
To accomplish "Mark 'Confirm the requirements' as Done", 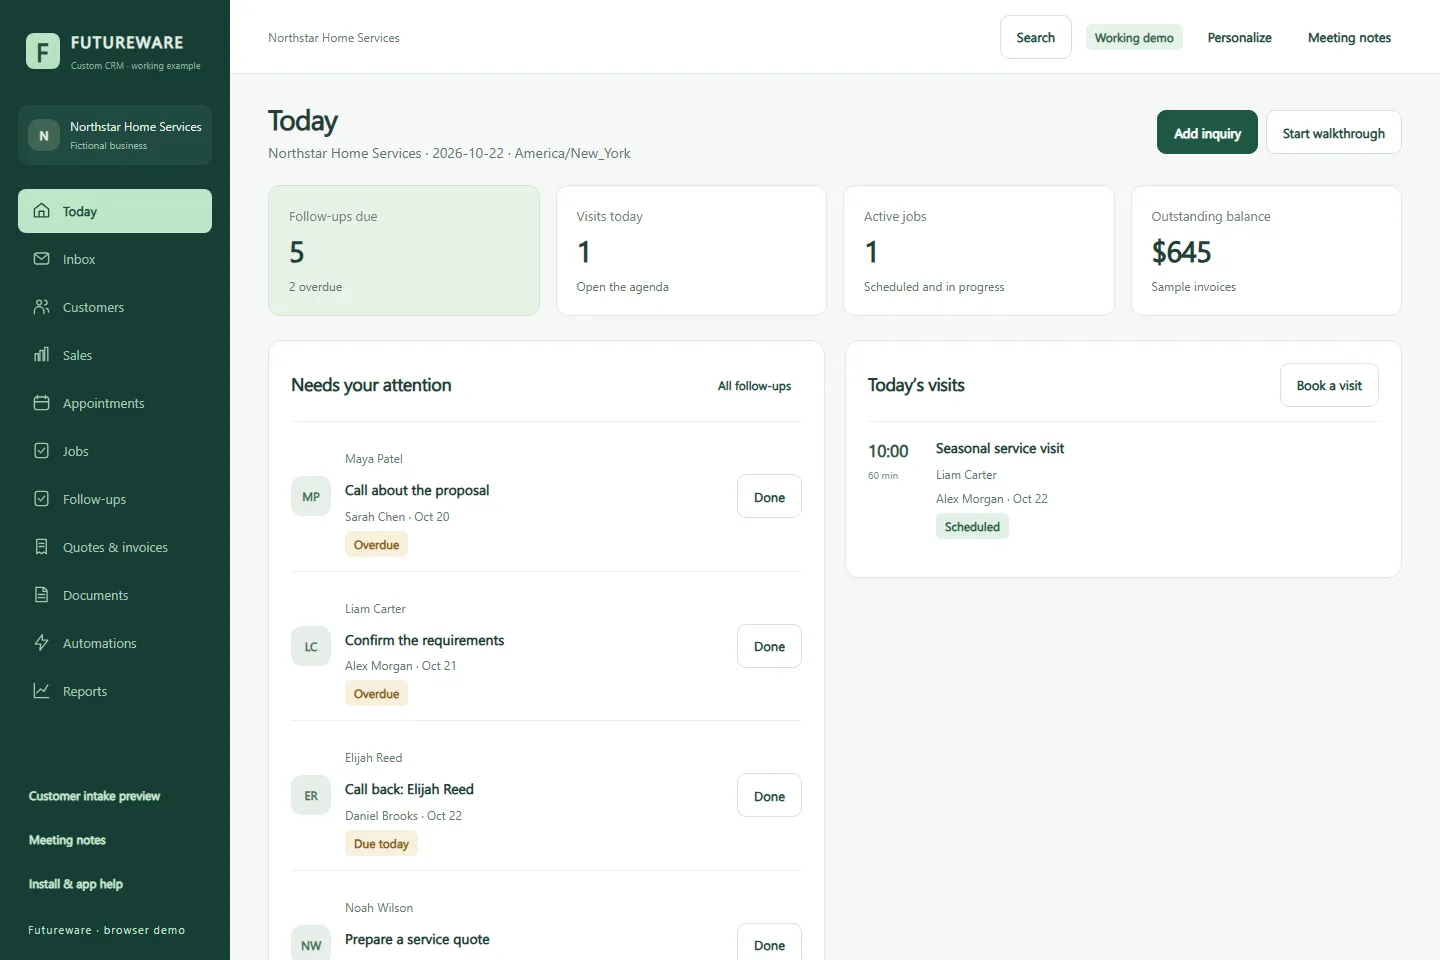I will coord(769,646).
